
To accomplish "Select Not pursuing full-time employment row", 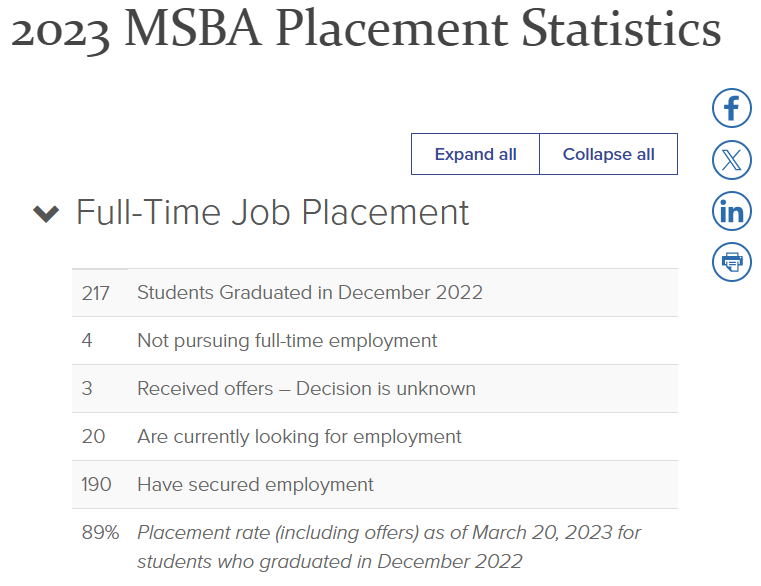I will (375, 340).
